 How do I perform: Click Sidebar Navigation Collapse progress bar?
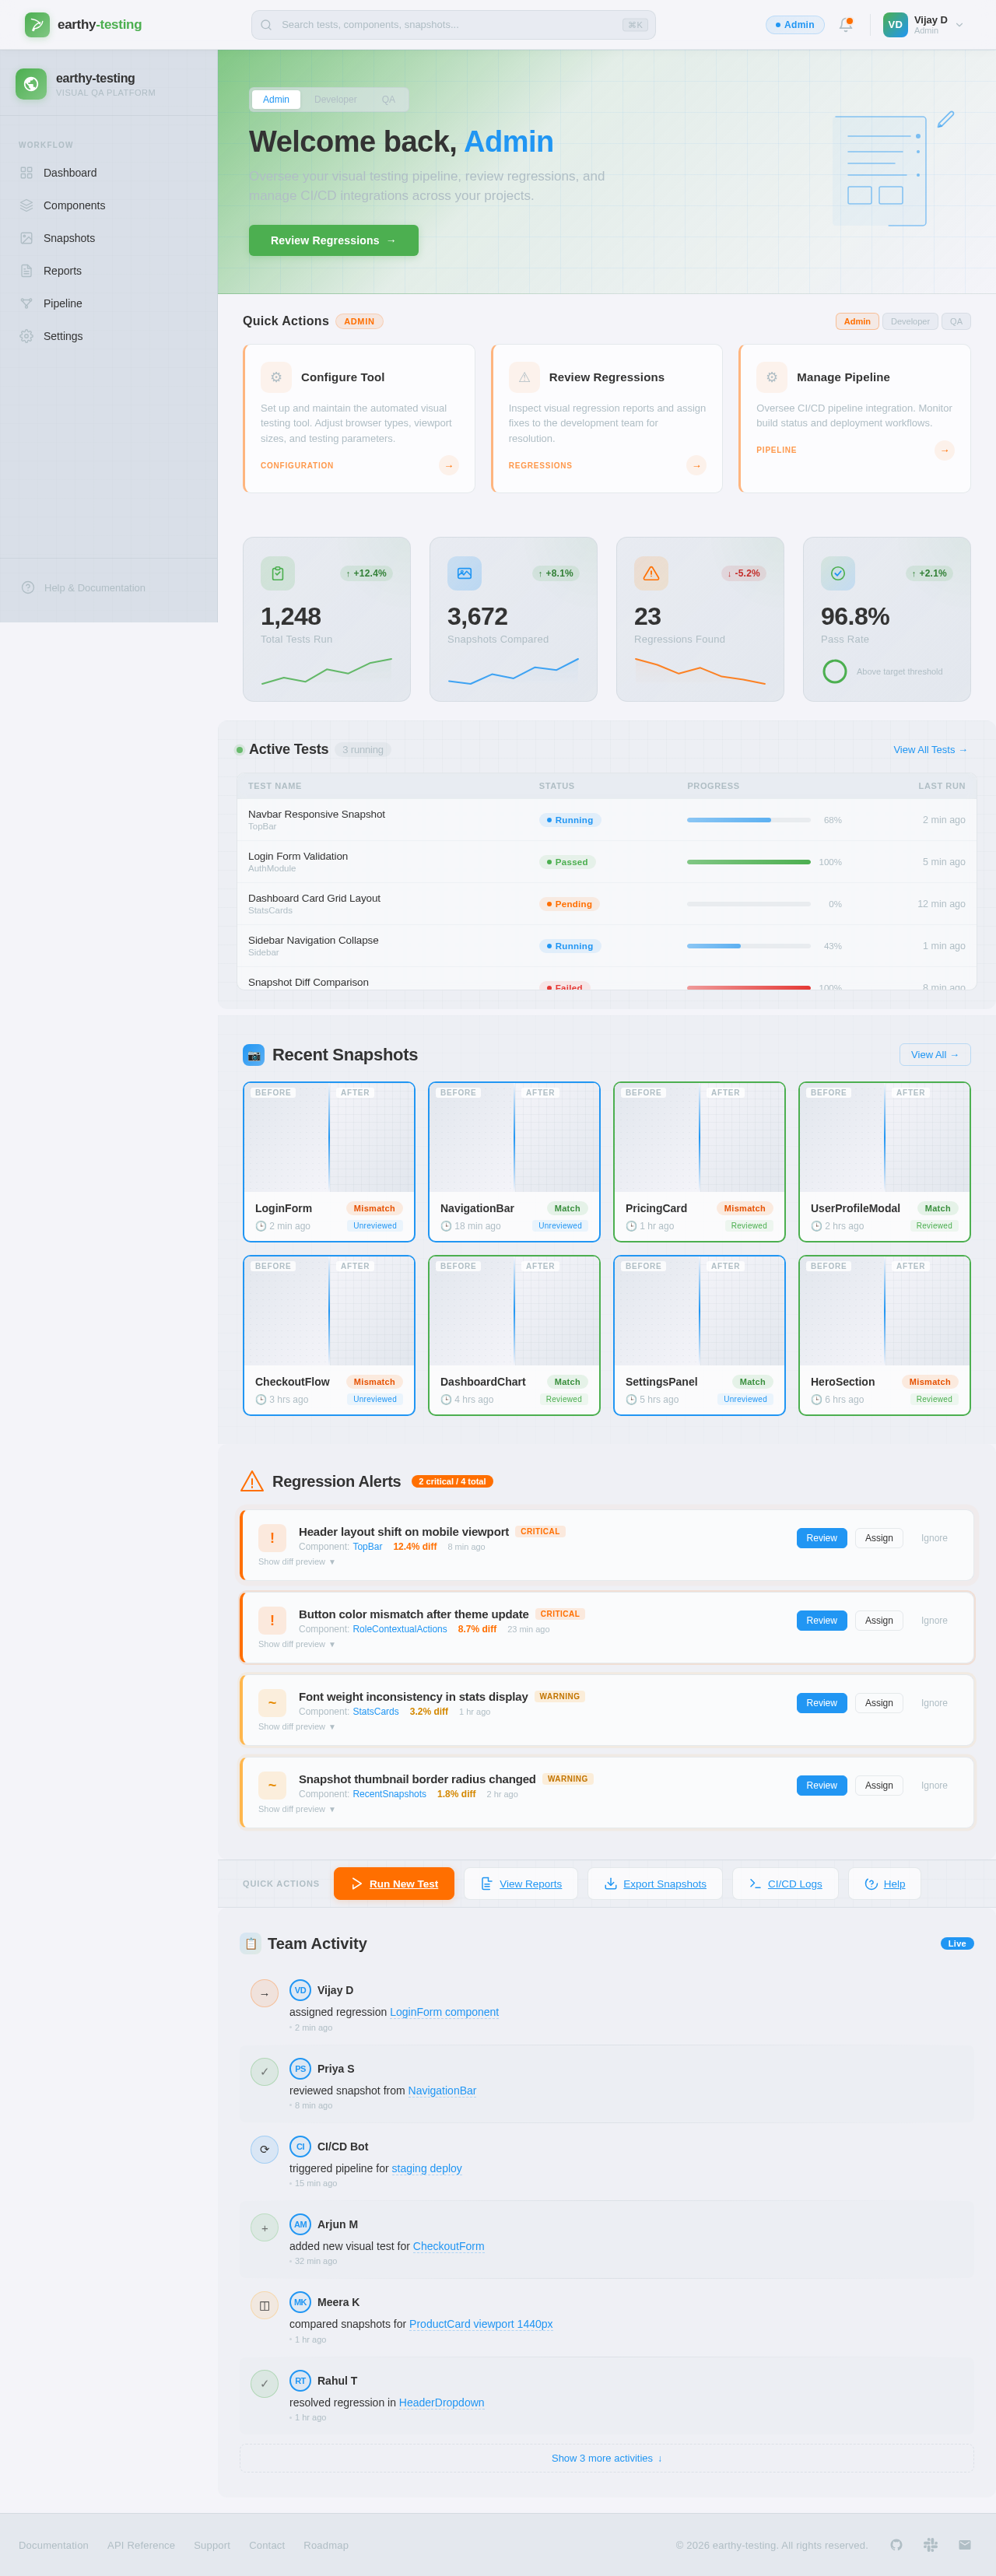[749, 946]
